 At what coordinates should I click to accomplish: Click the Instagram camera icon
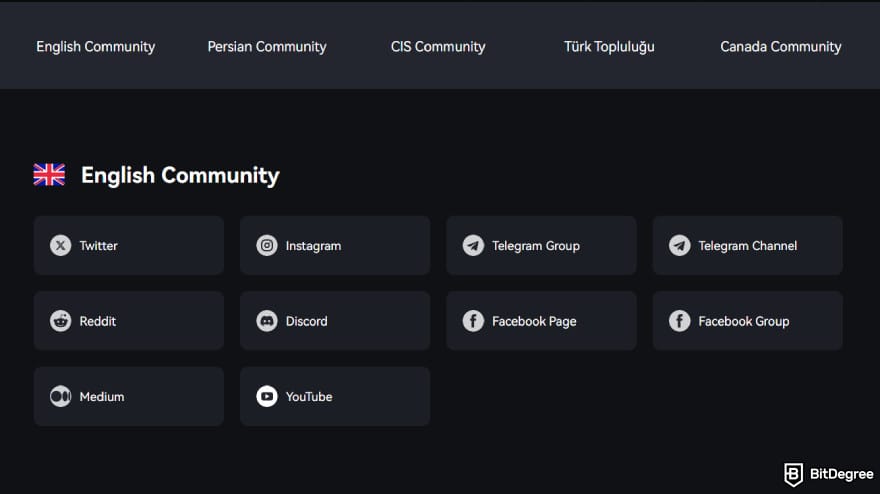click(267, 245)
